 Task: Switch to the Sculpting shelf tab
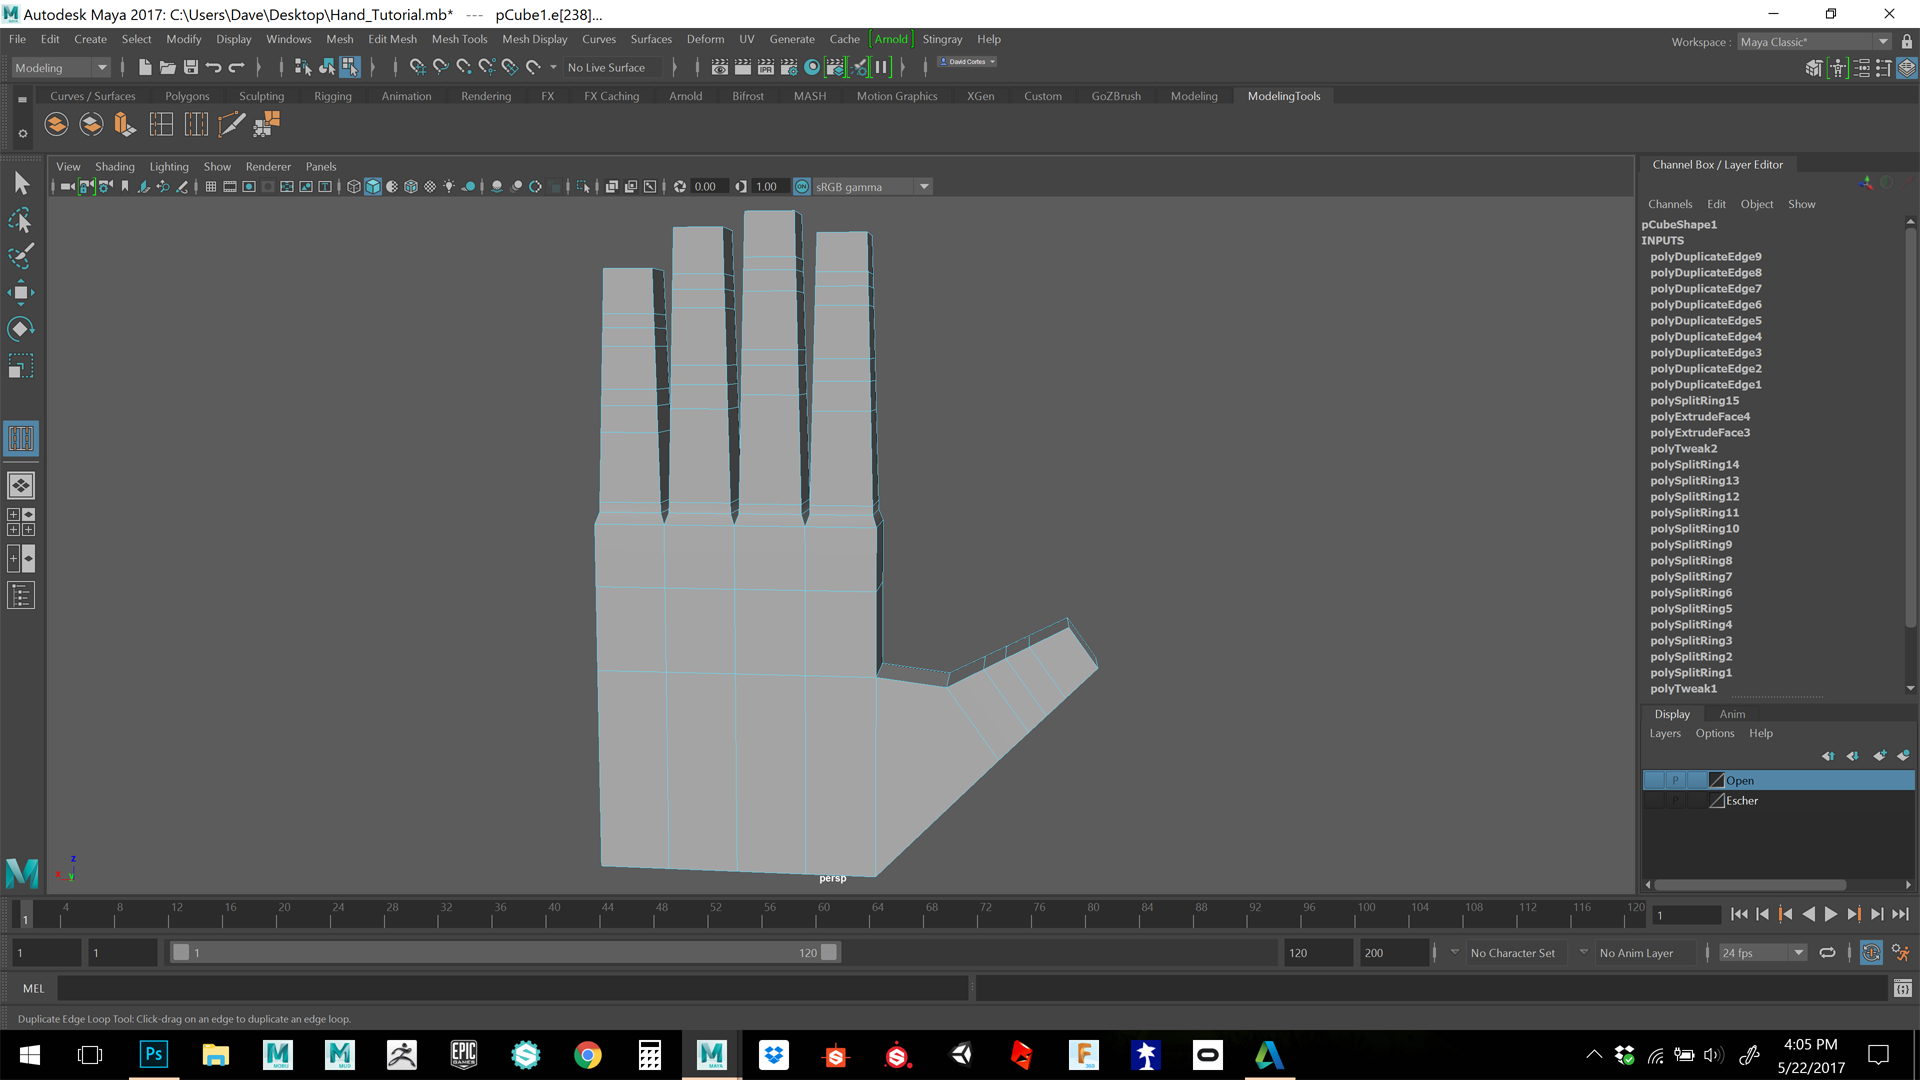pos(261,96)
